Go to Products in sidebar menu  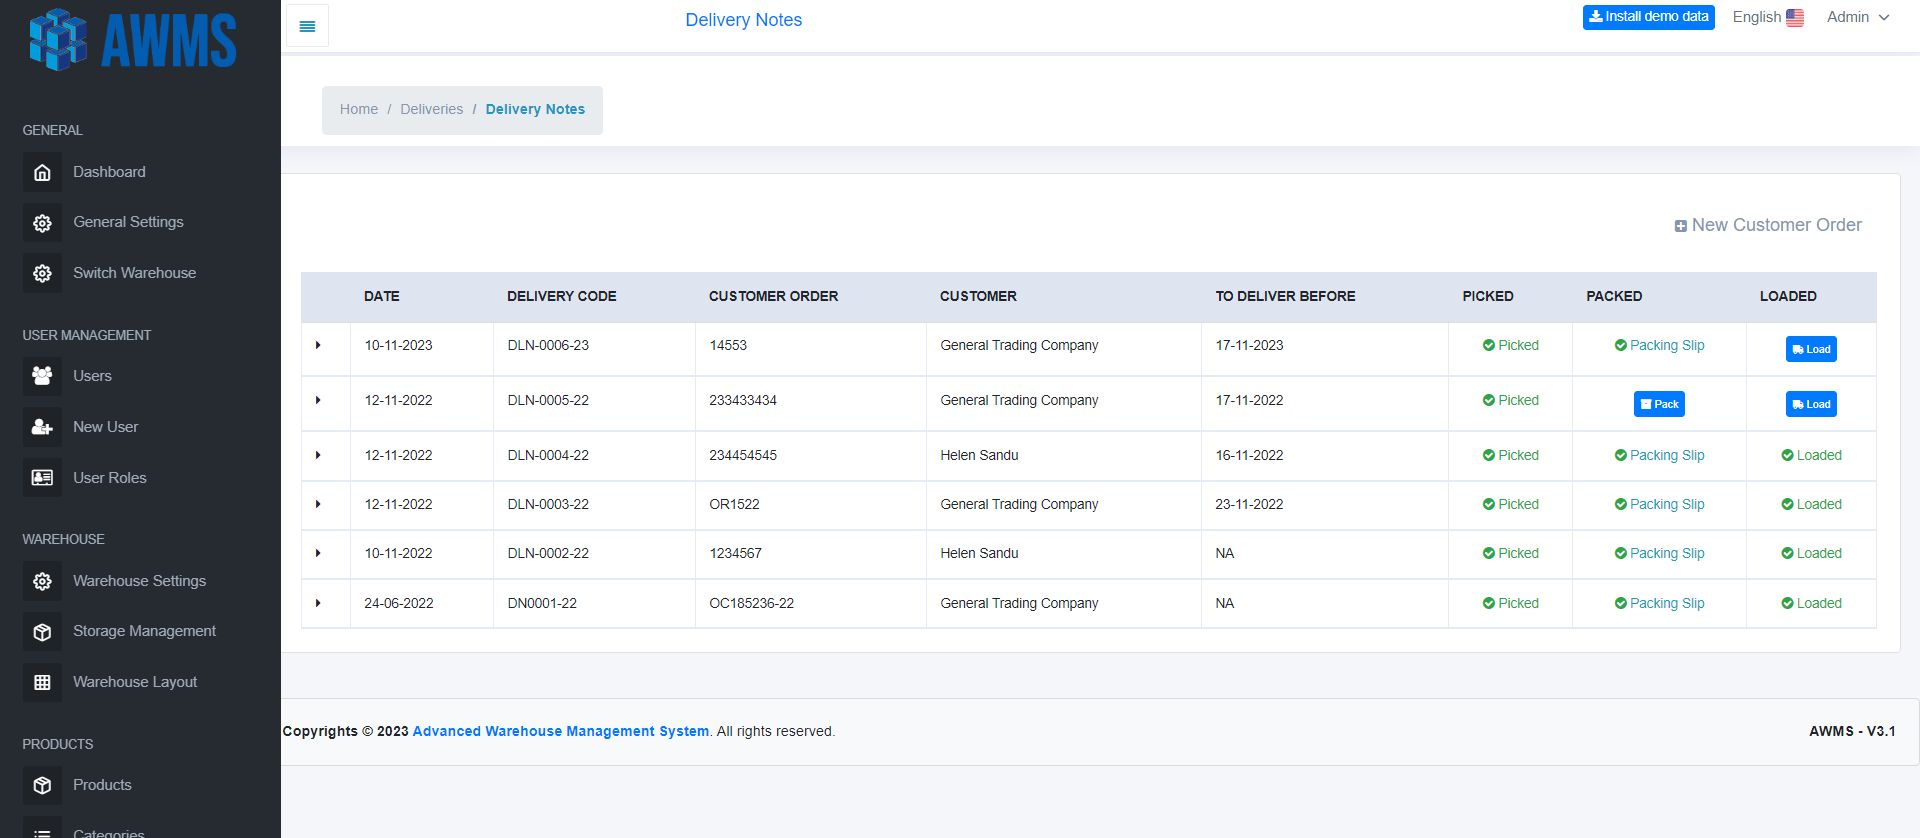pos(102,785)
